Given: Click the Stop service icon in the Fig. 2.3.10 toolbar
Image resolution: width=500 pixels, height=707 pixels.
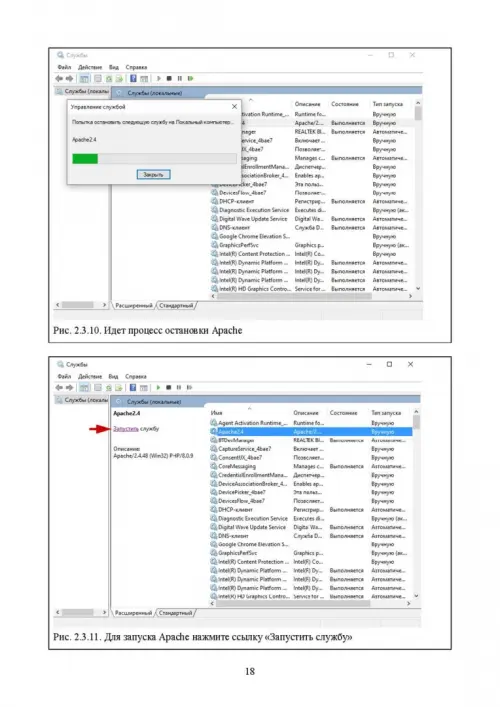Looking at the screenshot, I should 169,78.
